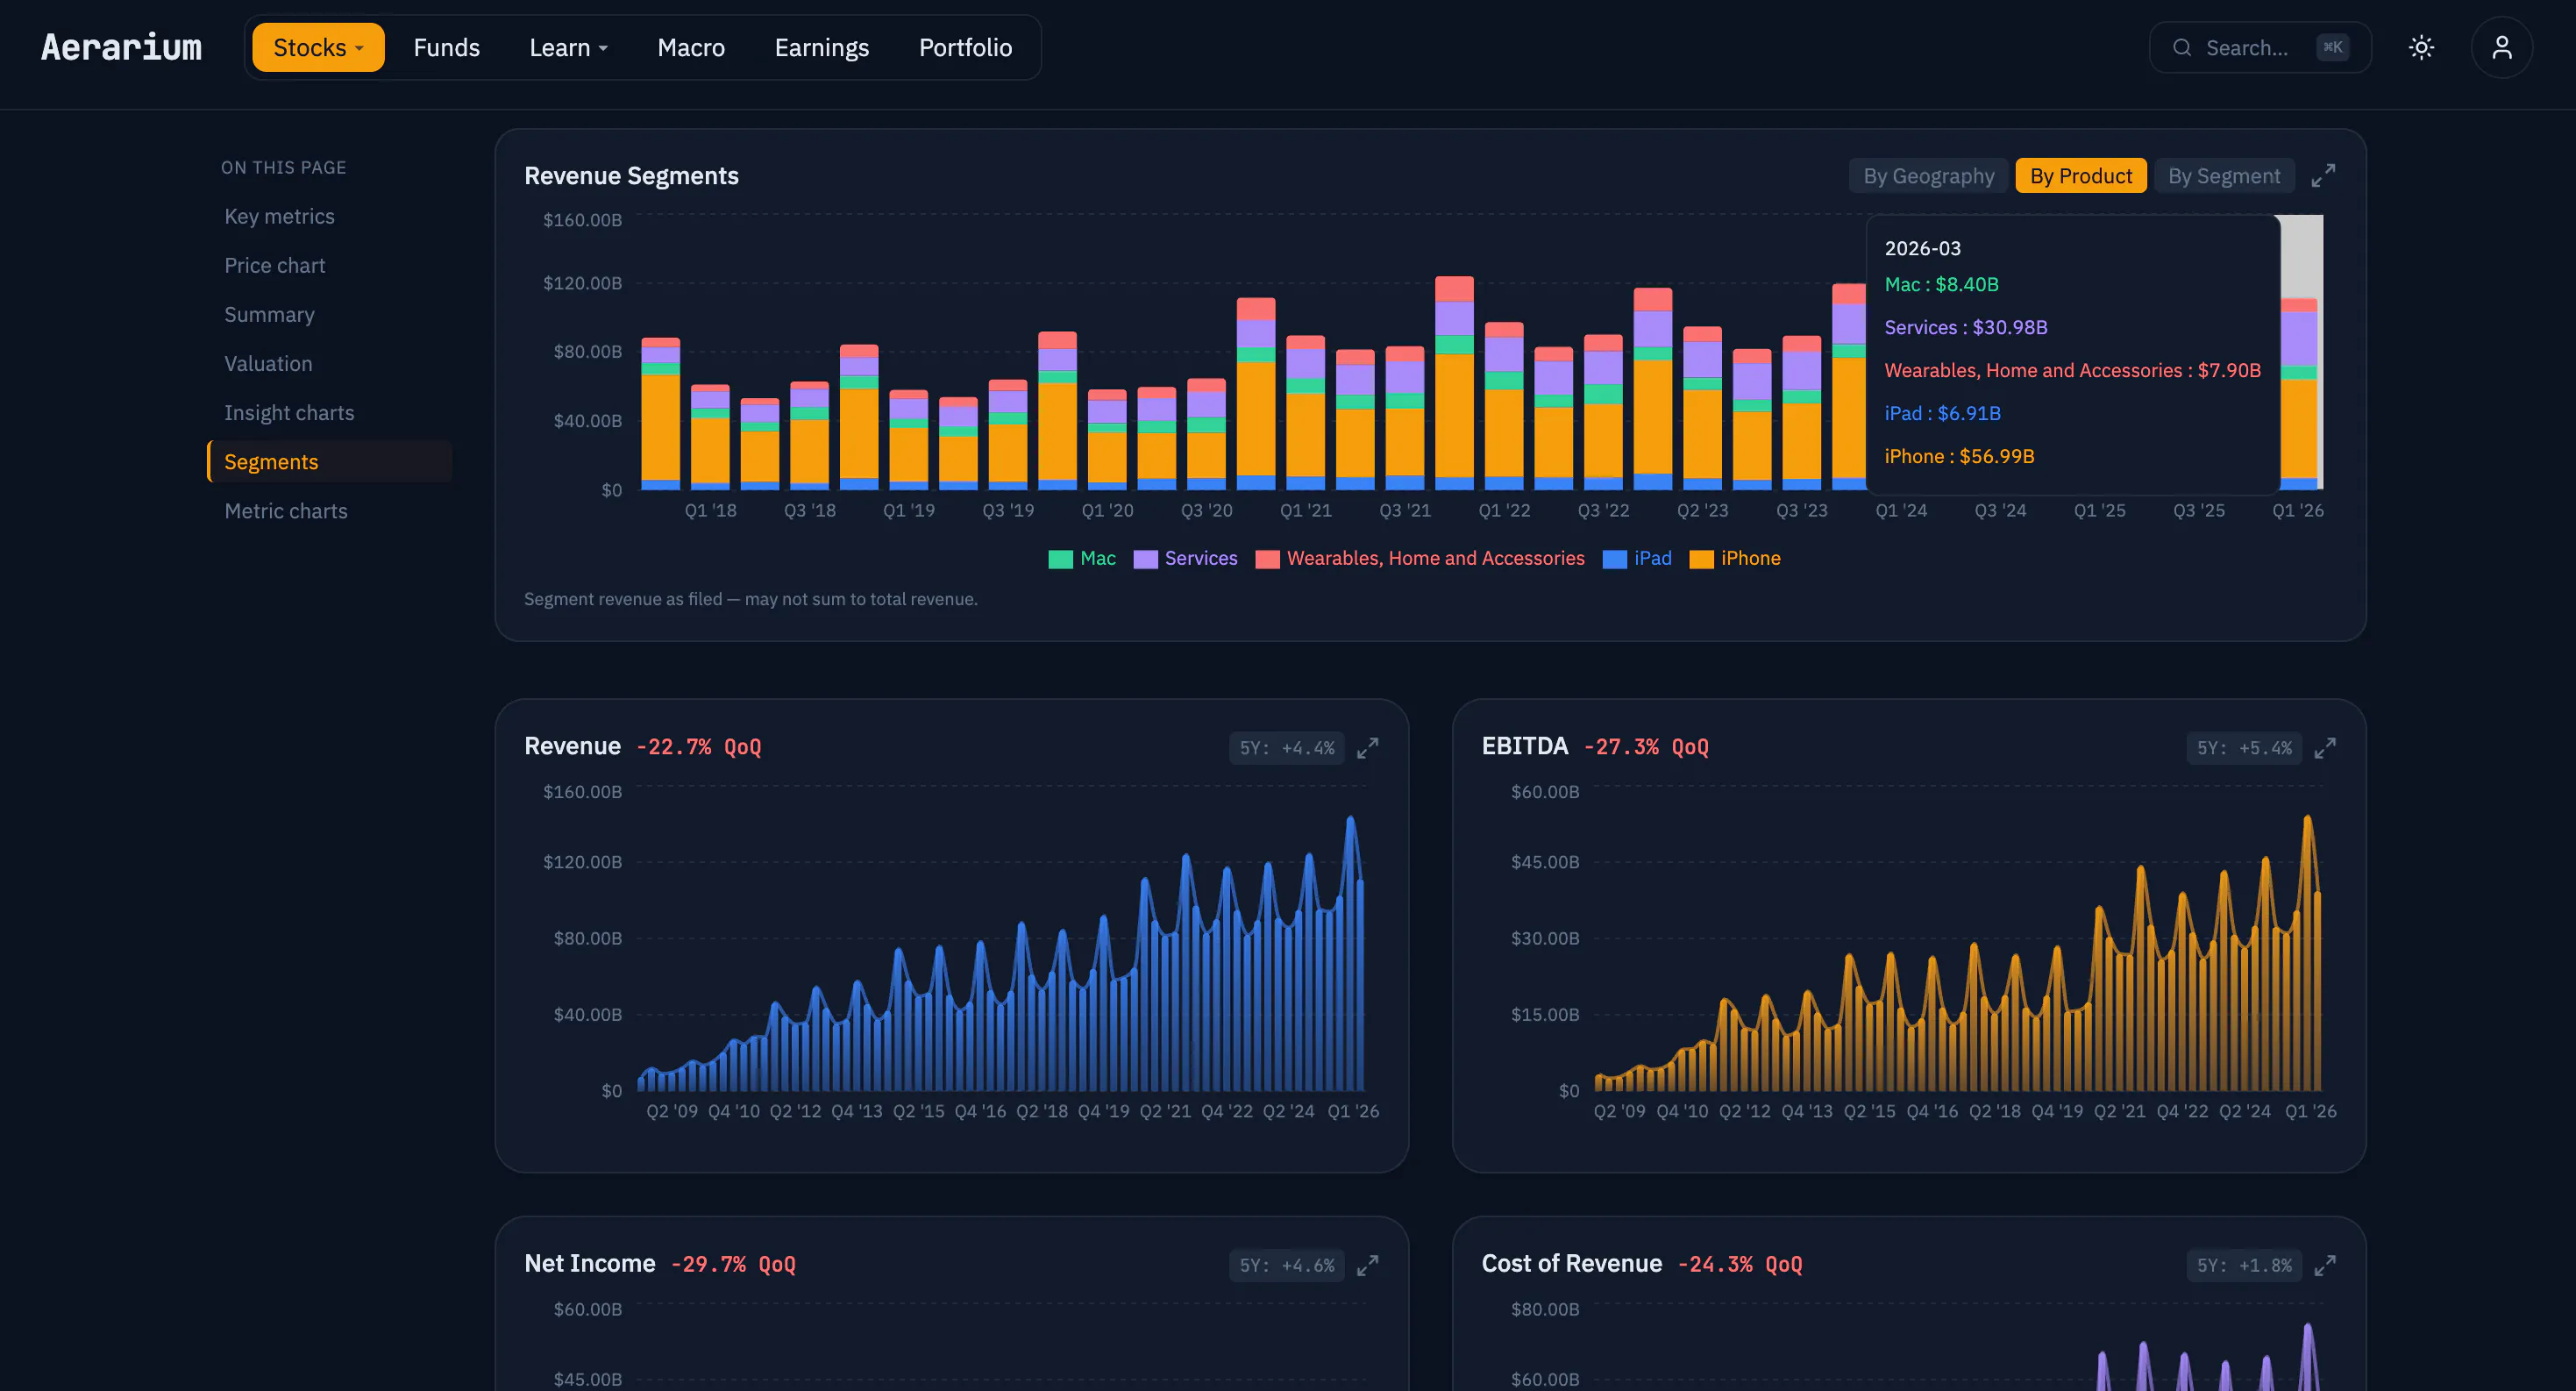The height and width of the screenshot is (1391, 2576).
Task: Click the Revenue -22.7% QoQ value
Action: pyautogui.click(x=699, y=747)
